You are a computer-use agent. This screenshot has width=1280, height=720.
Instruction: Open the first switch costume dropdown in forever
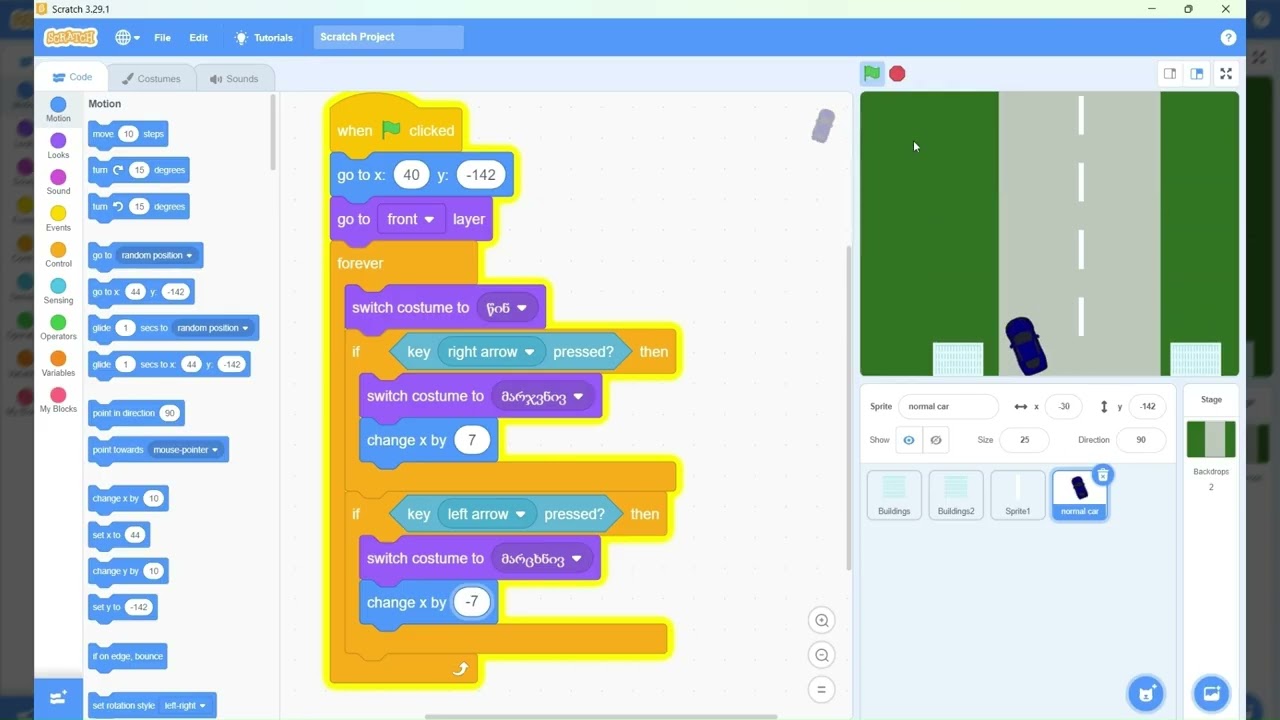coord(506,308)
